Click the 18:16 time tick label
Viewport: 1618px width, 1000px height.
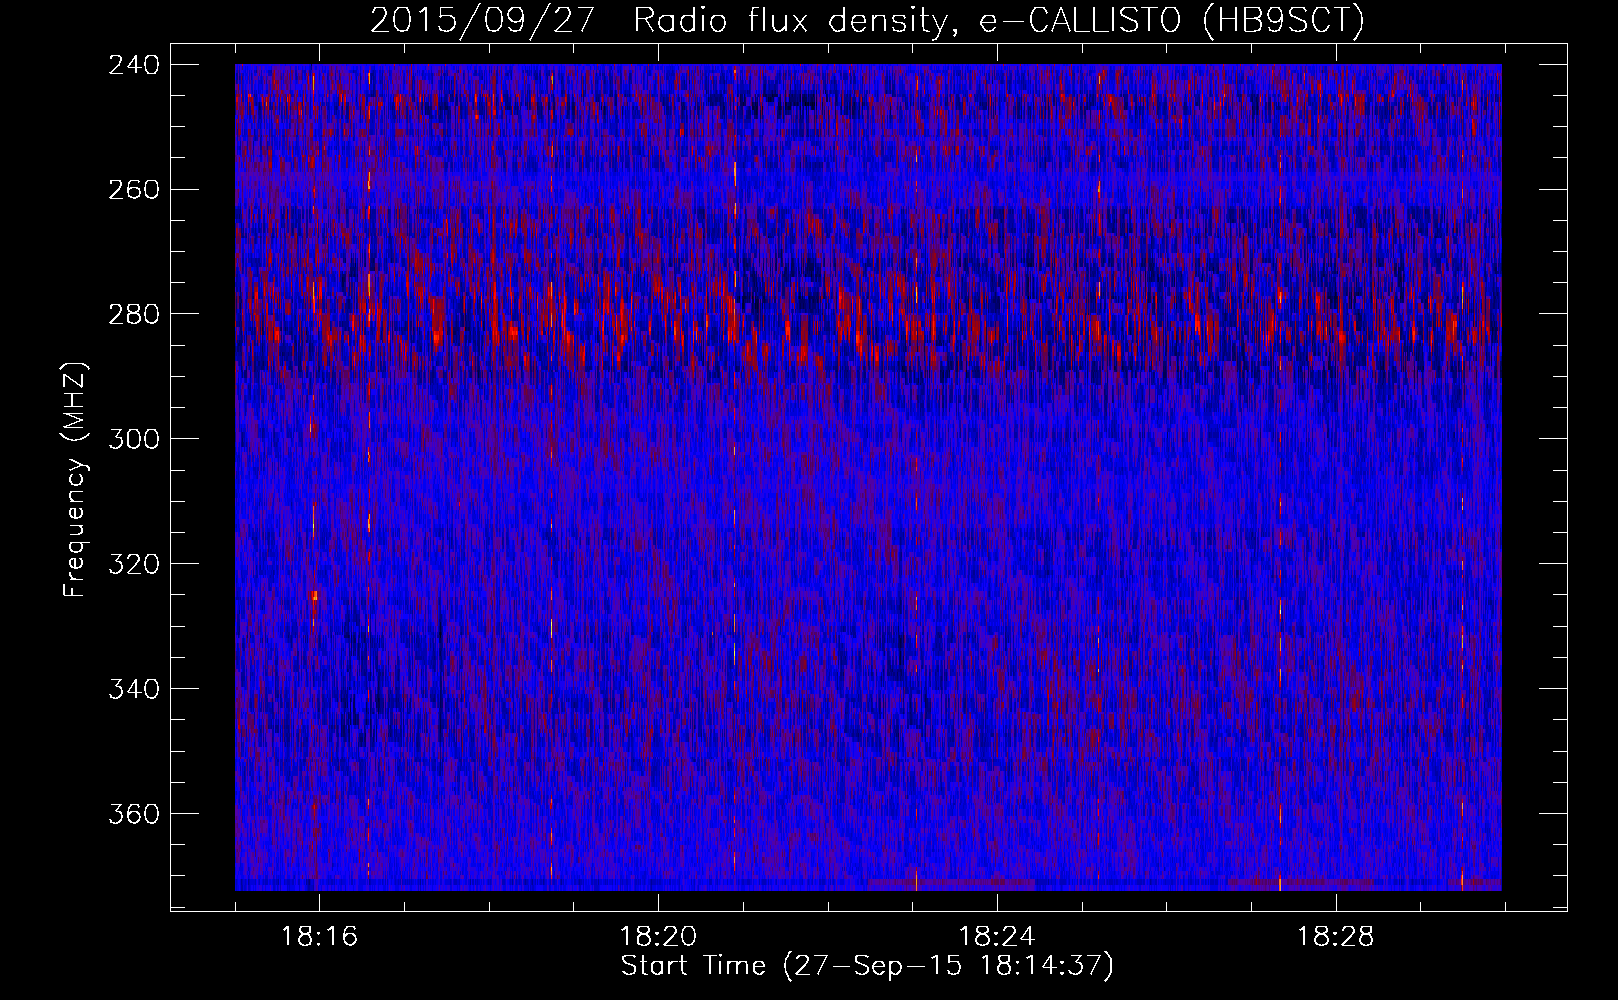point(319,937)
